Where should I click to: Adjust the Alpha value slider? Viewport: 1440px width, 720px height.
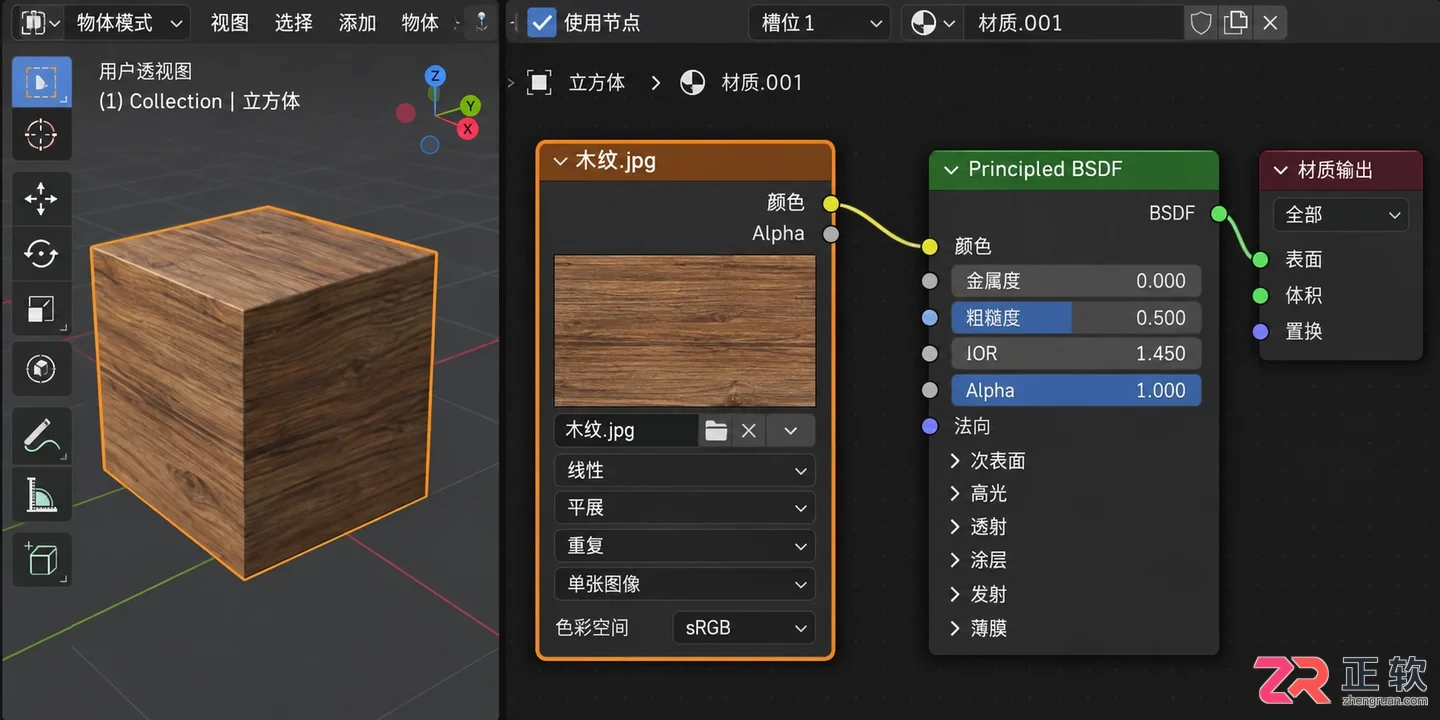[1076, 391]
